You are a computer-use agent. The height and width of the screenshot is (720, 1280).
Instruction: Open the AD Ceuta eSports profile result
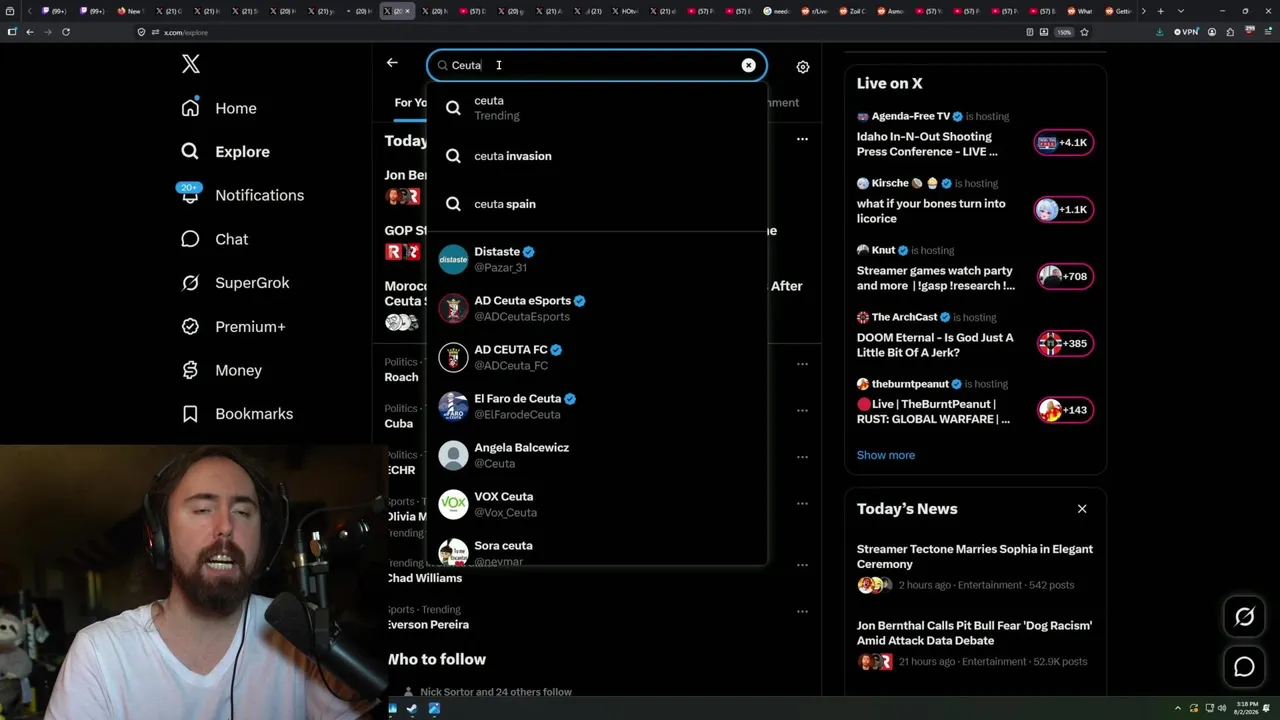point(597,308)
